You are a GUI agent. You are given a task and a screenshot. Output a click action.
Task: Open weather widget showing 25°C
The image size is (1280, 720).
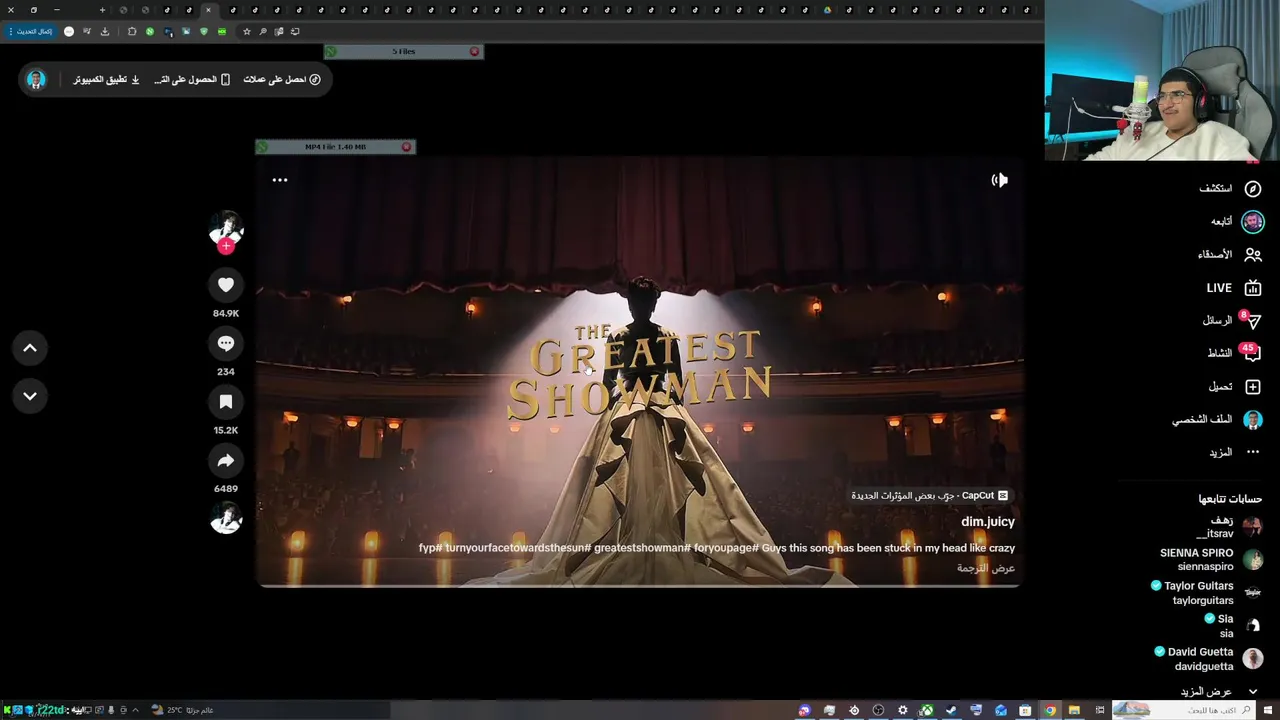coord(182,710)
